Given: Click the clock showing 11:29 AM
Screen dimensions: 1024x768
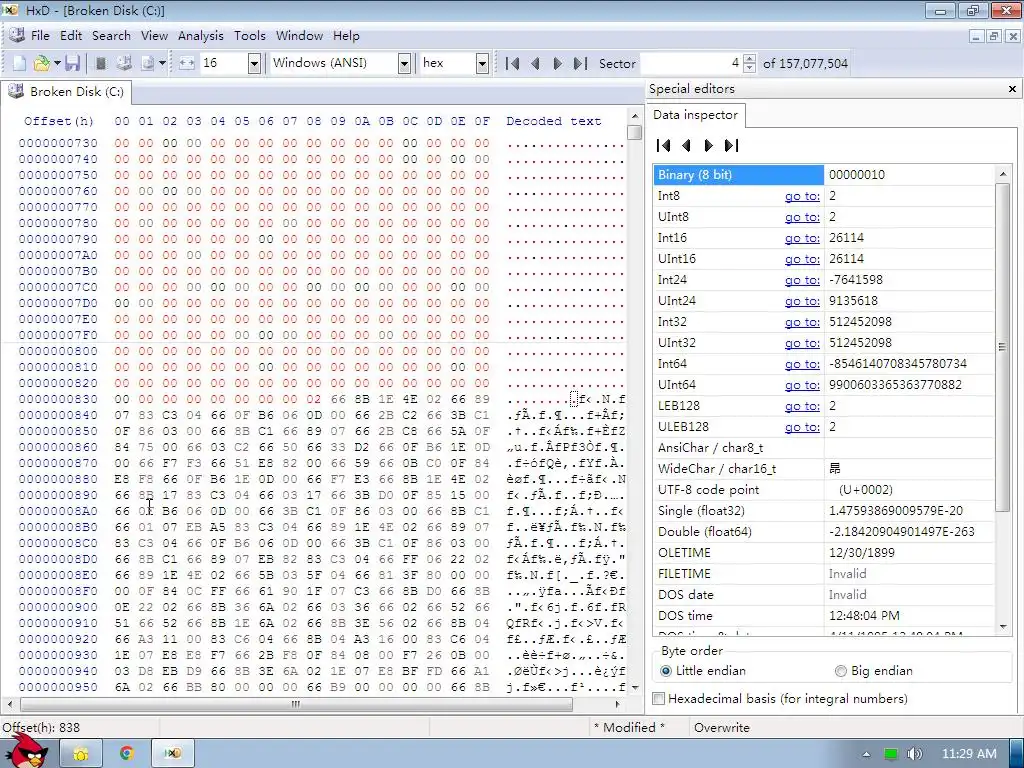Looking at the screenshot, I should point(969,754).
